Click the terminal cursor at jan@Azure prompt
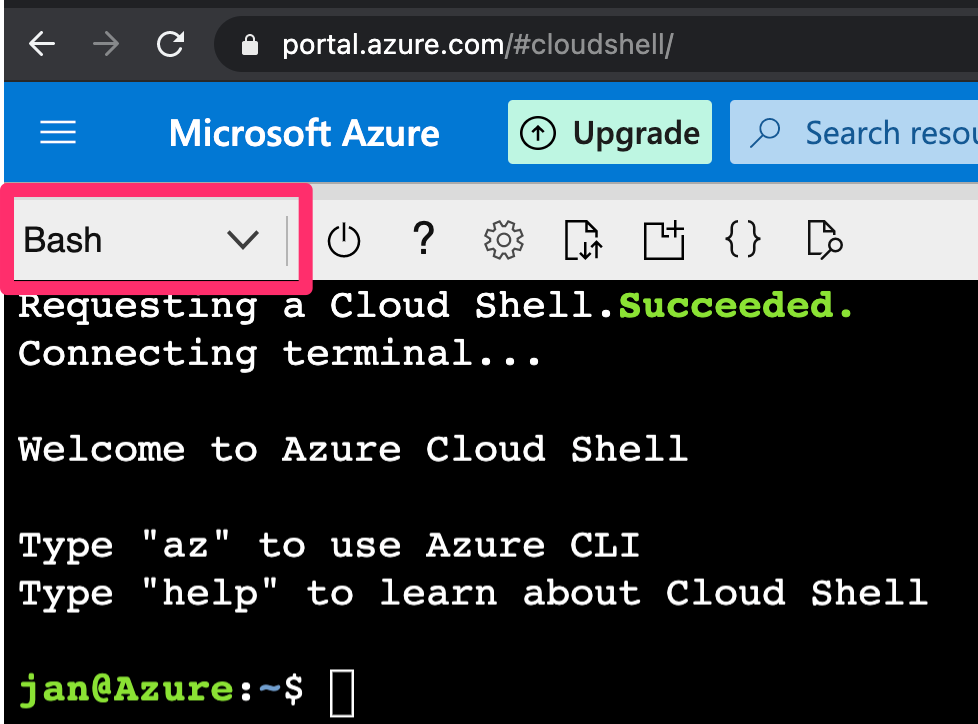 pos(342,693)
